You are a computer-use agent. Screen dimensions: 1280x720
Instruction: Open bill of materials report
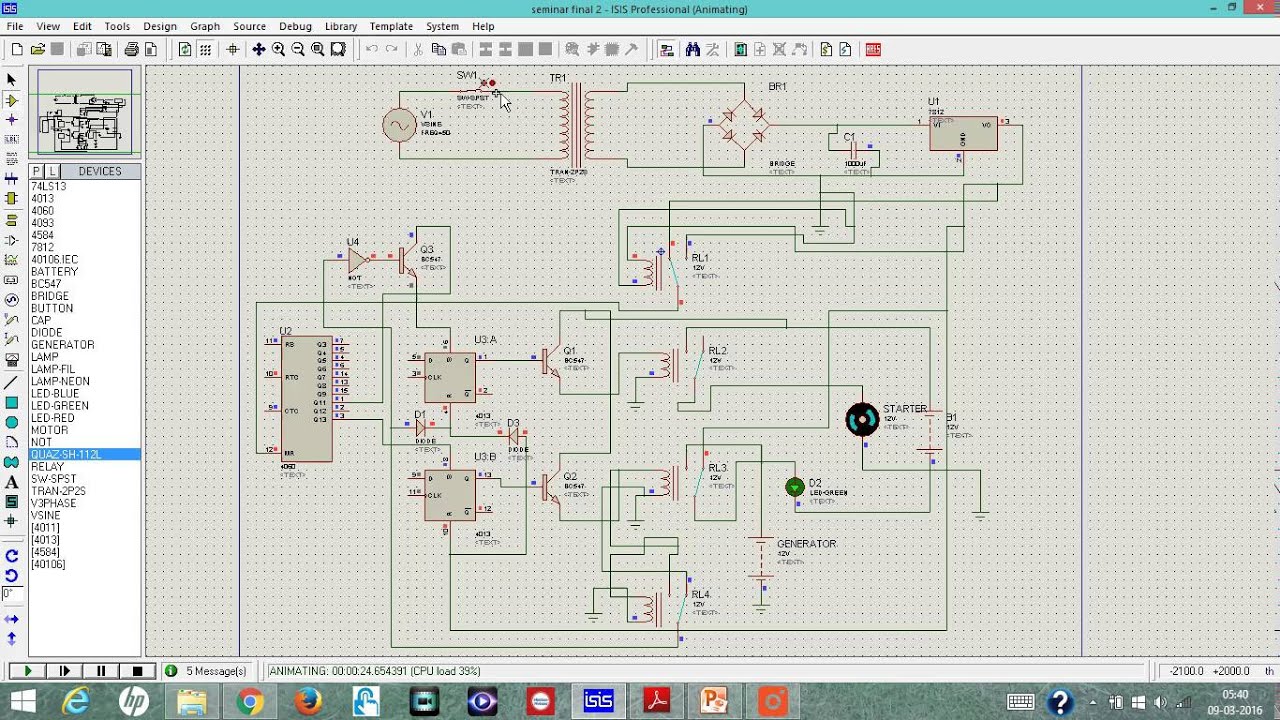click(826, 49)
